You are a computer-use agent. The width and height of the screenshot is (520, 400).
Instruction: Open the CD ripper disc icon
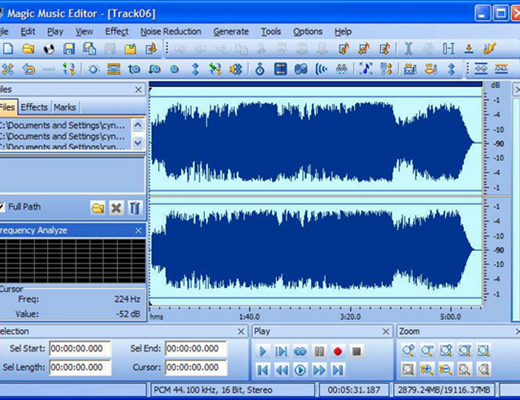[49, 49]
